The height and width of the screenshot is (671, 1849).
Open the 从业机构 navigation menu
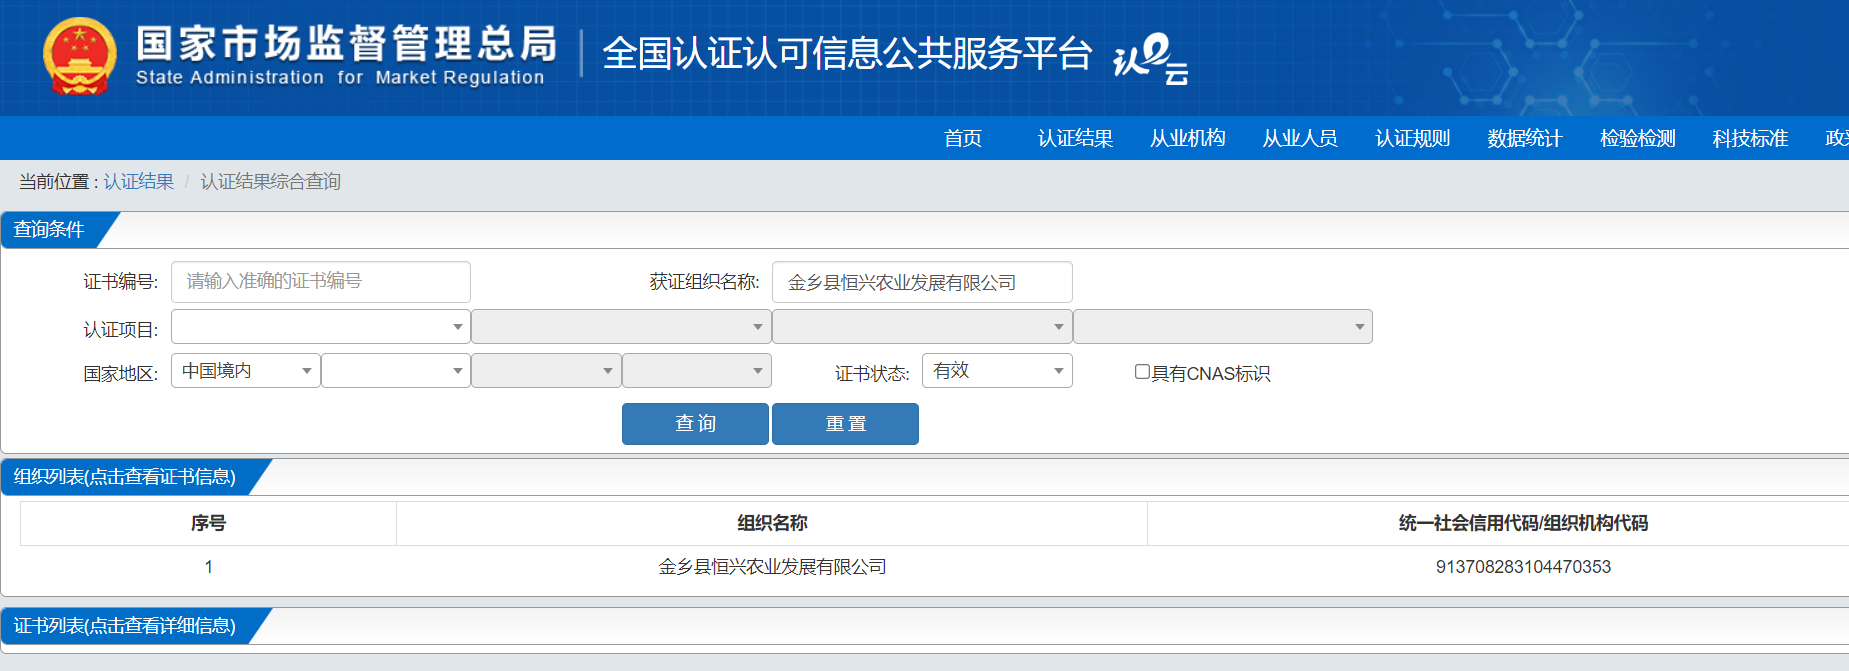[x=1188, y=138]
